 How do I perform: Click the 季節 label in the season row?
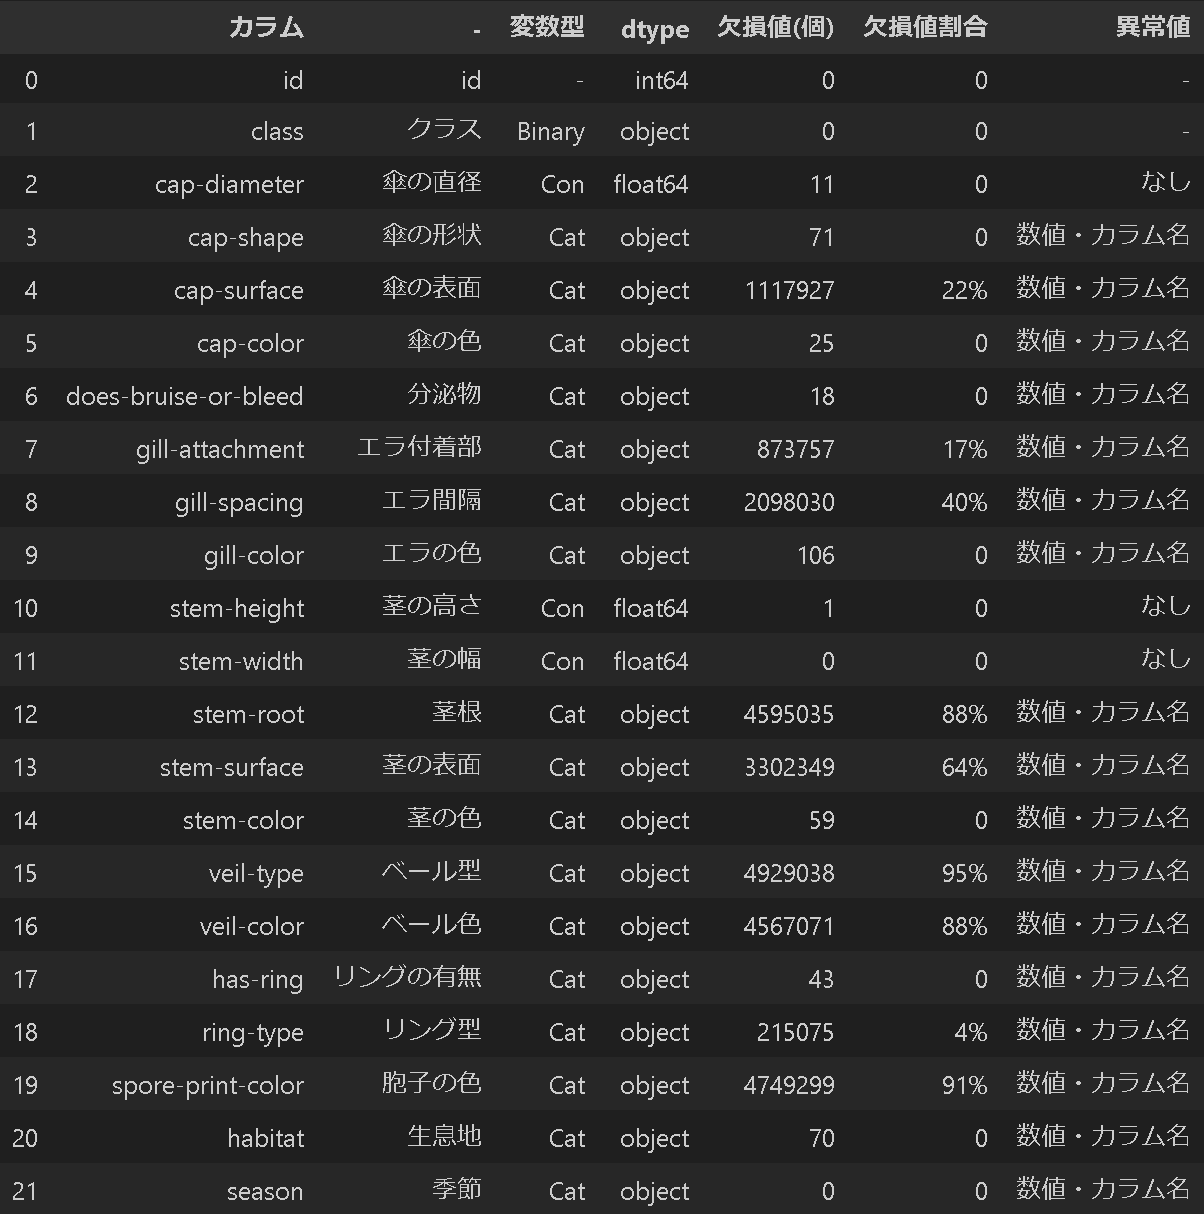point(458,1190)
